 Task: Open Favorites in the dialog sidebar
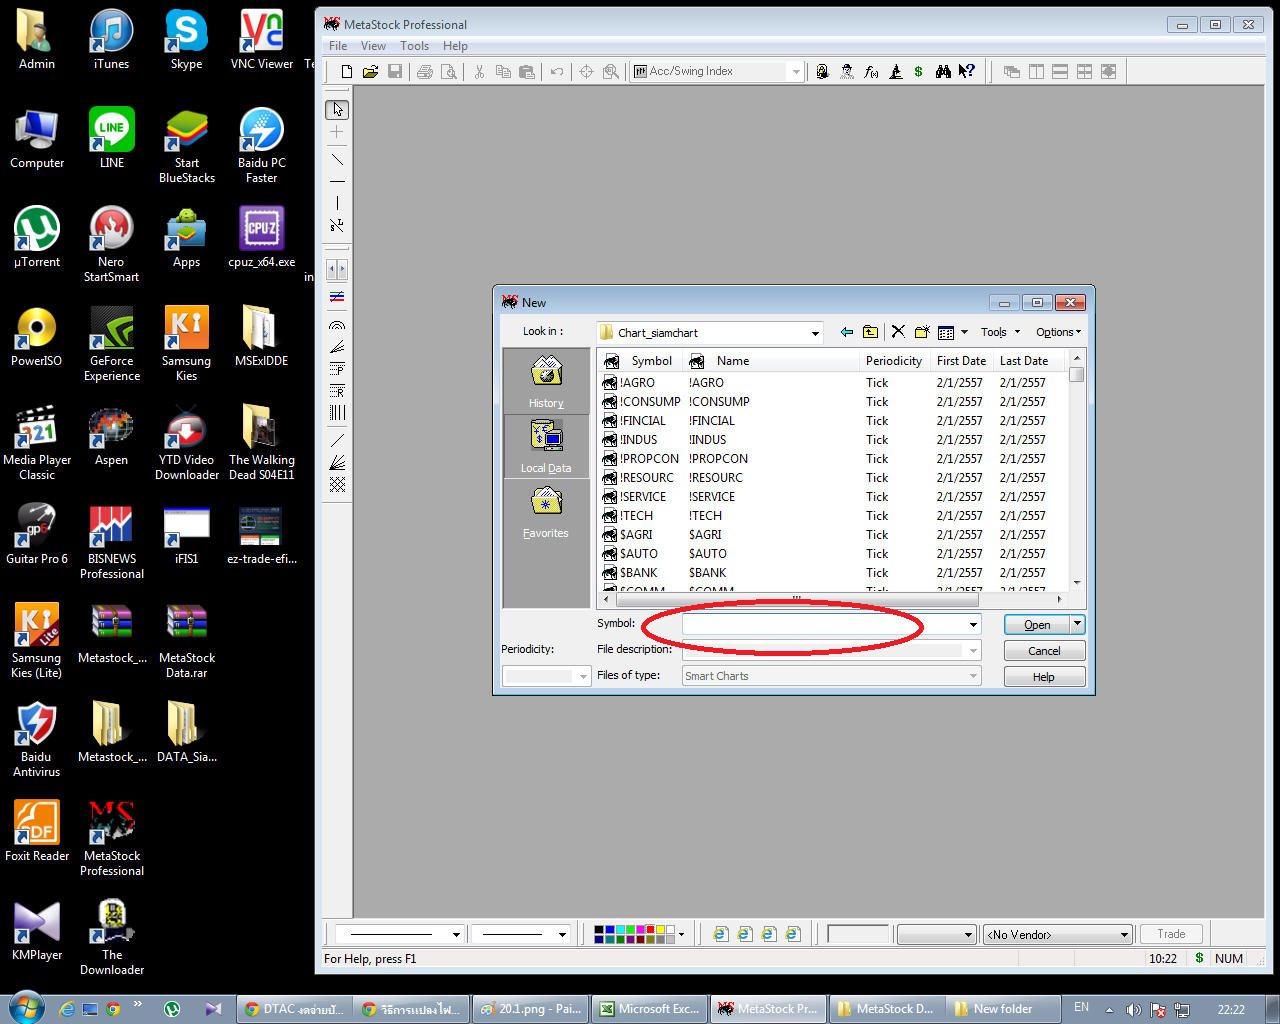[x=546, y=511]
